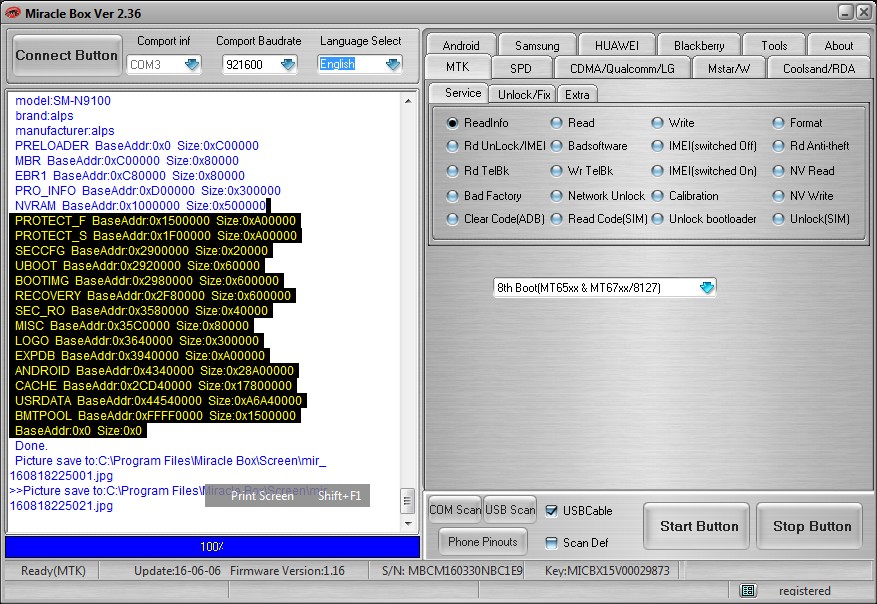
Task: Open the Mstar/W tab
Action: [729, 68]
